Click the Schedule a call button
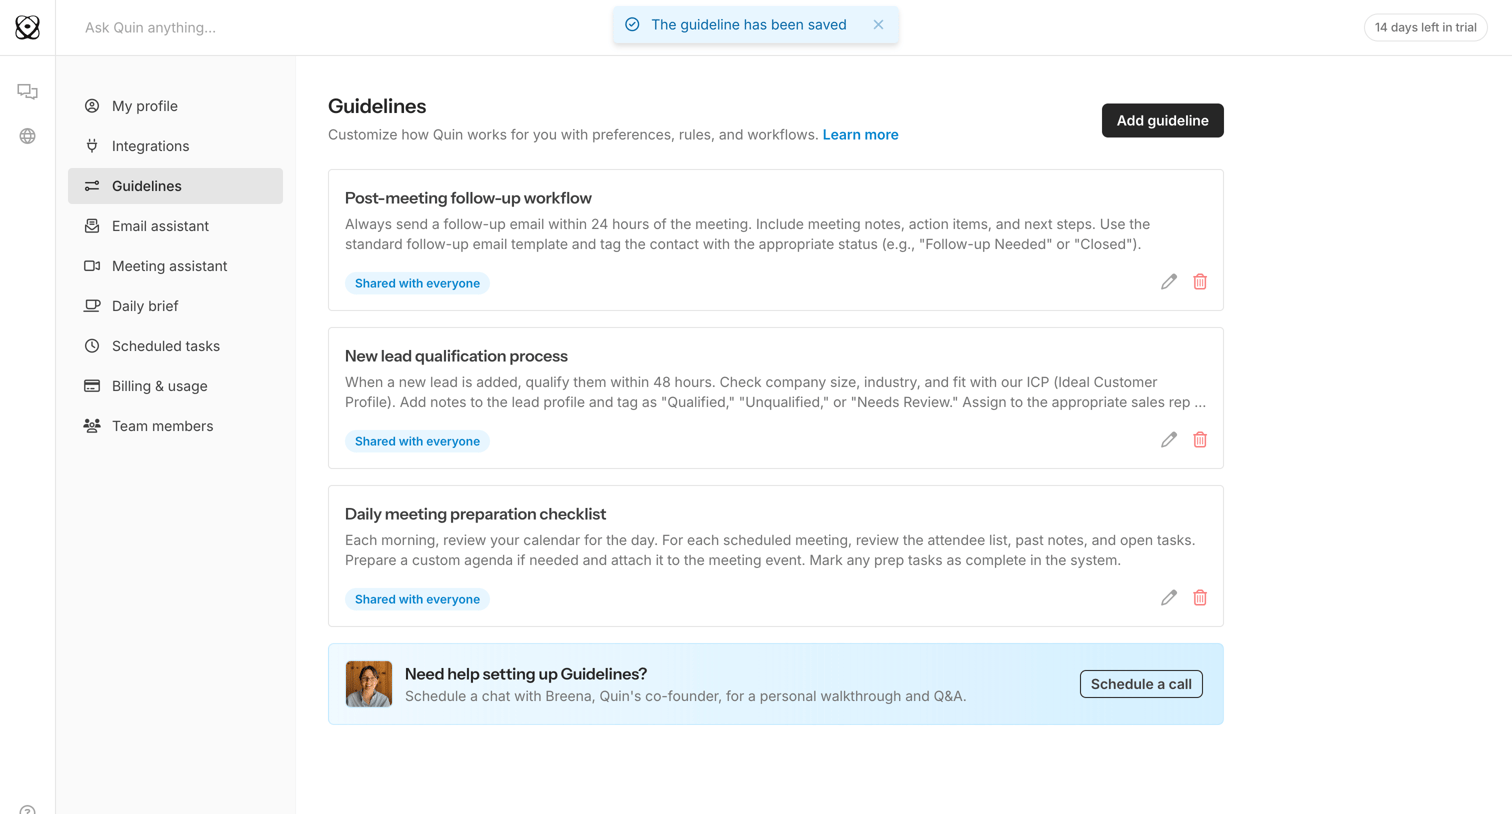The width and height of the screenshot is (1512, 814). [1141, 684]
